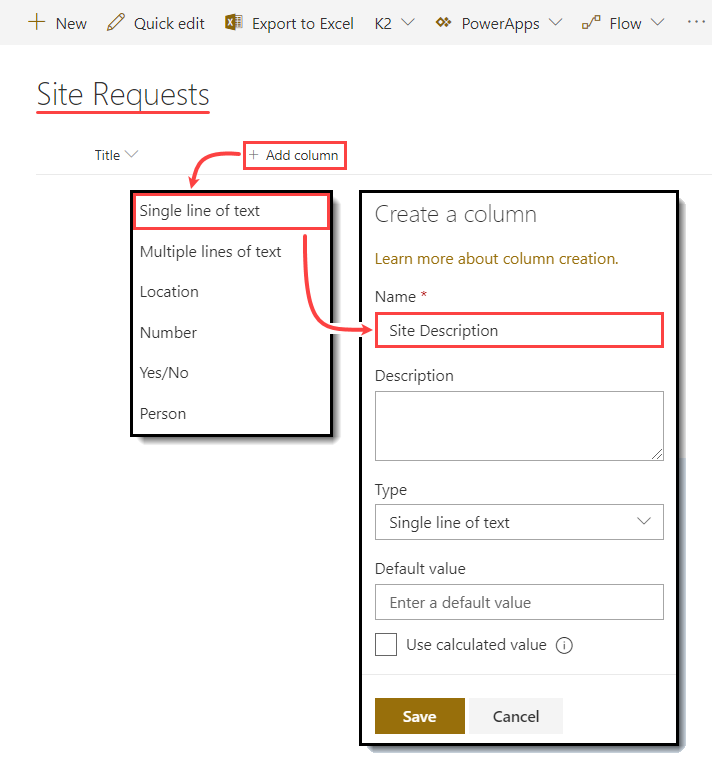Open Learn more about column creation link
Screen dimensions: 712x771
click(496, 259)
